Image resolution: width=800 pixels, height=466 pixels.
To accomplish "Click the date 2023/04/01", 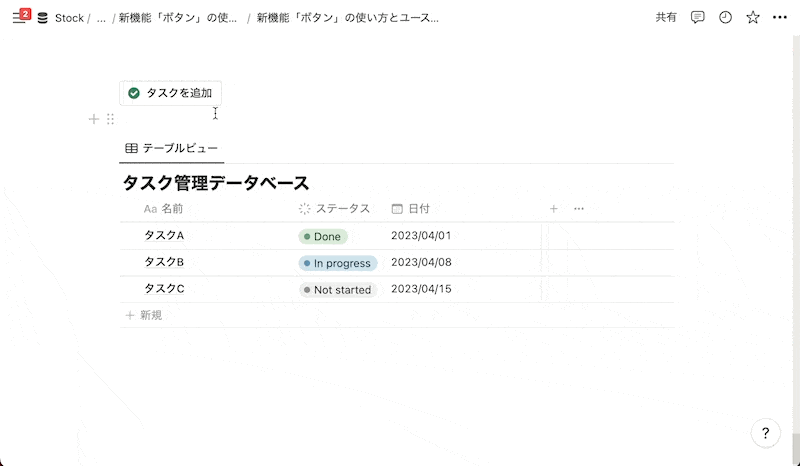I will 421,235.
